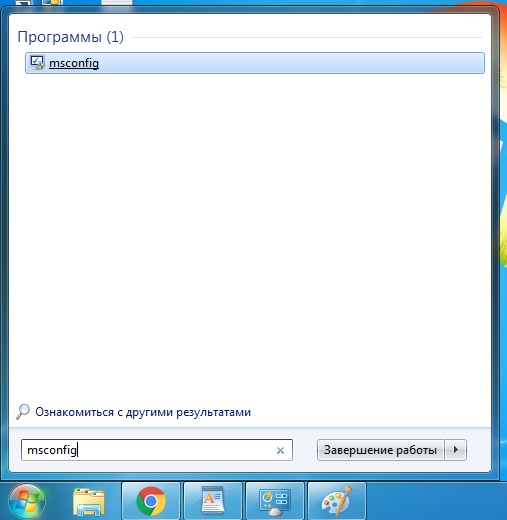Open the WordPad taskbar icon
The width and height of the screenshot is (507, 520).
pos(213,501)
